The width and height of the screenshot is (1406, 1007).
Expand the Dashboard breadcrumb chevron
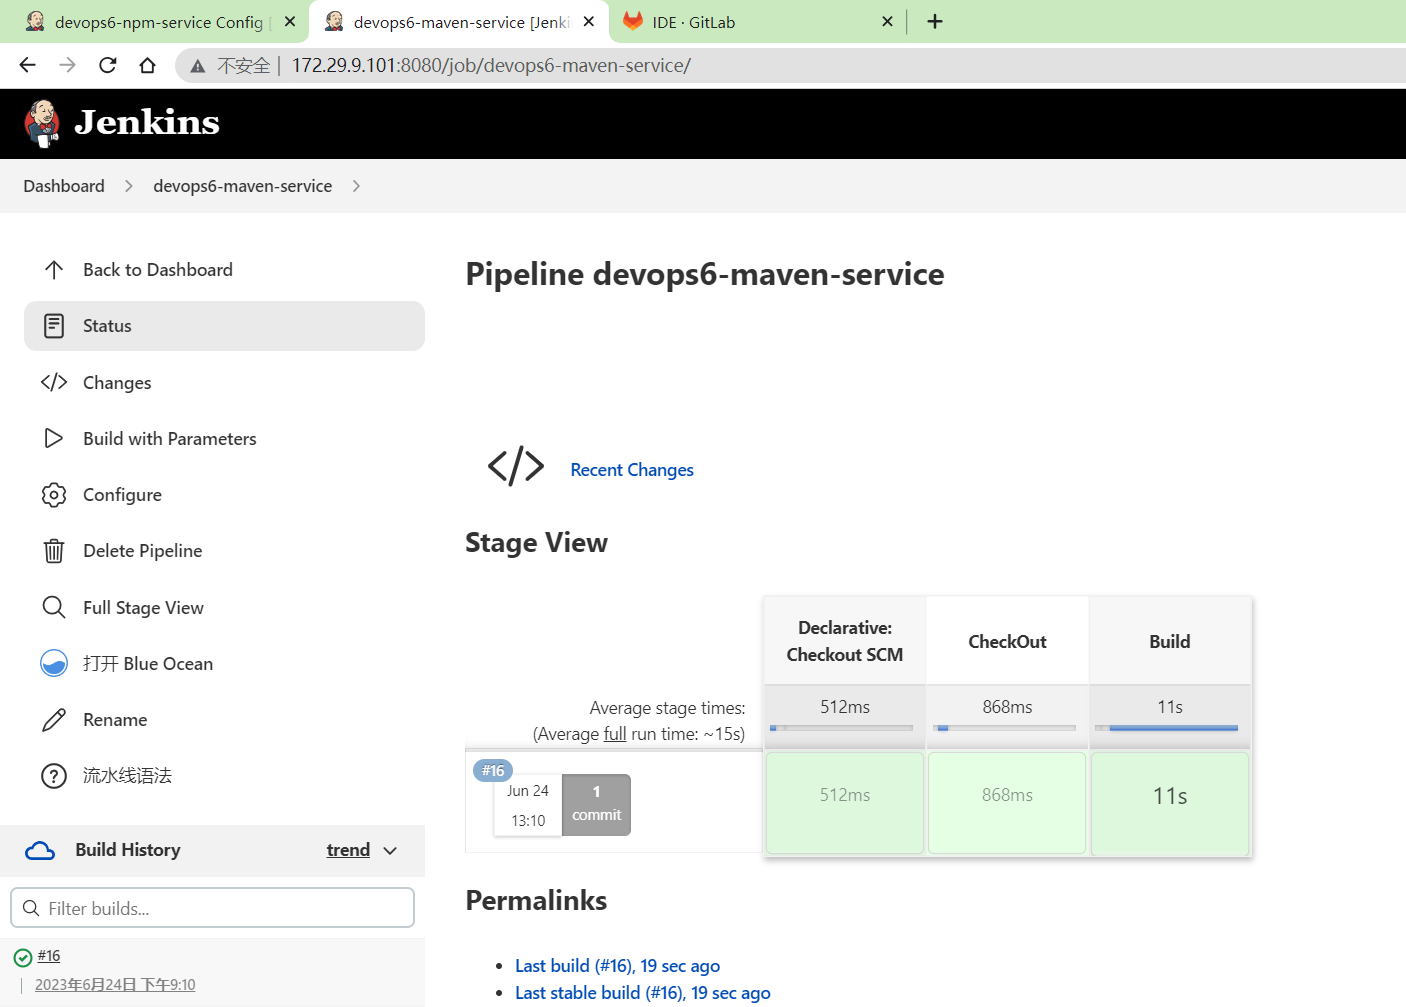click(x=129, y=186)
